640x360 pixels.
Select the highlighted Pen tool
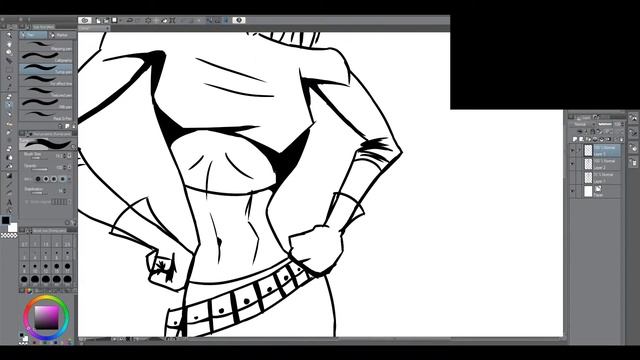pyautogui.click(x=9, y=105)
